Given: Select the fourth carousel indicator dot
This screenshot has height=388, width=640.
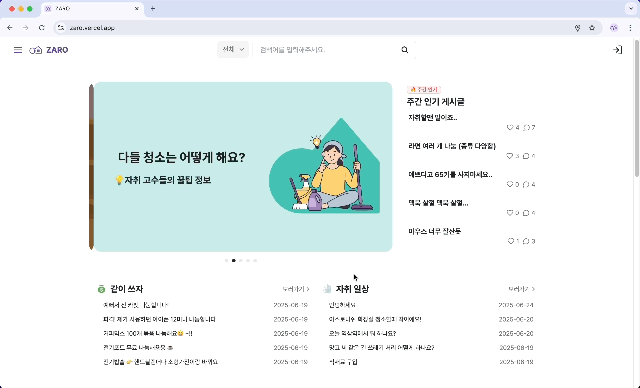Looking at the screenshot, I should pos(248,260).
